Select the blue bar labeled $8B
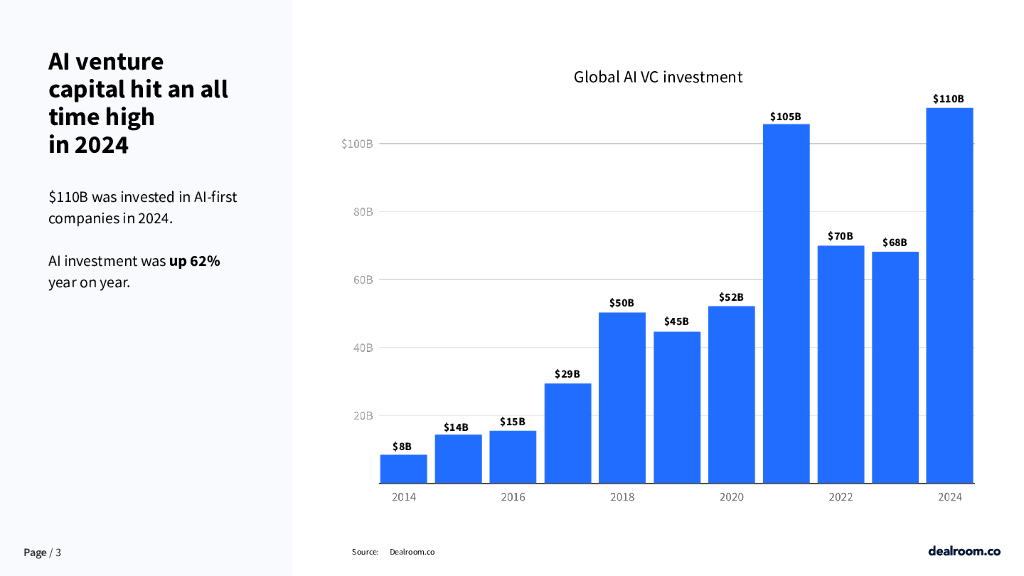The image size is (1024, 576). (x=403, y=469)
